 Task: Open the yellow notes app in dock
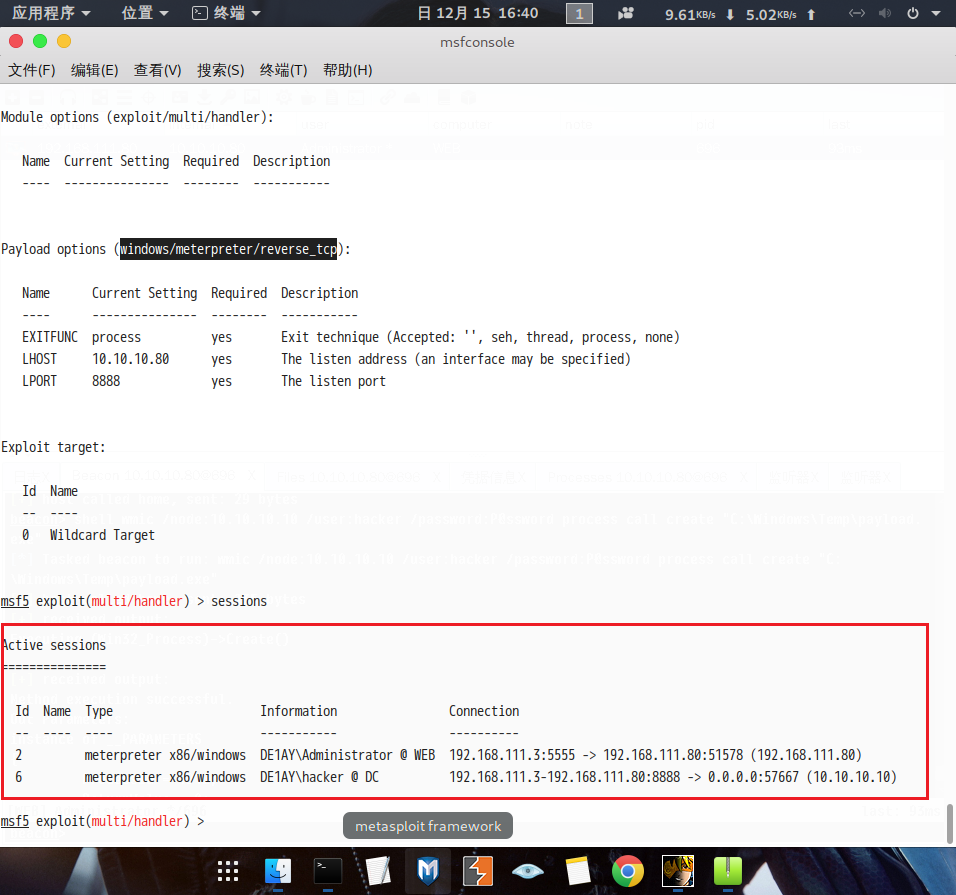pos(578,871)
